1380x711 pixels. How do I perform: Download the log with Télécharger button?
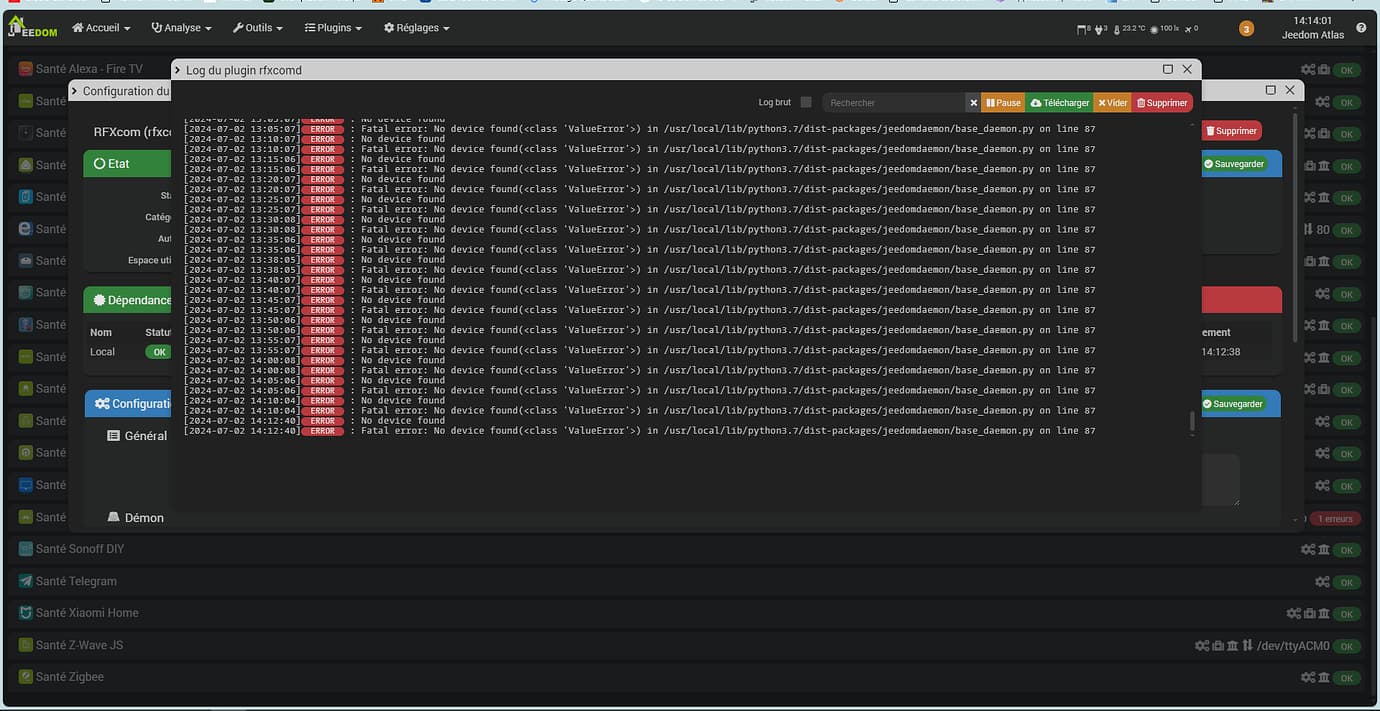click(1059, 103)
